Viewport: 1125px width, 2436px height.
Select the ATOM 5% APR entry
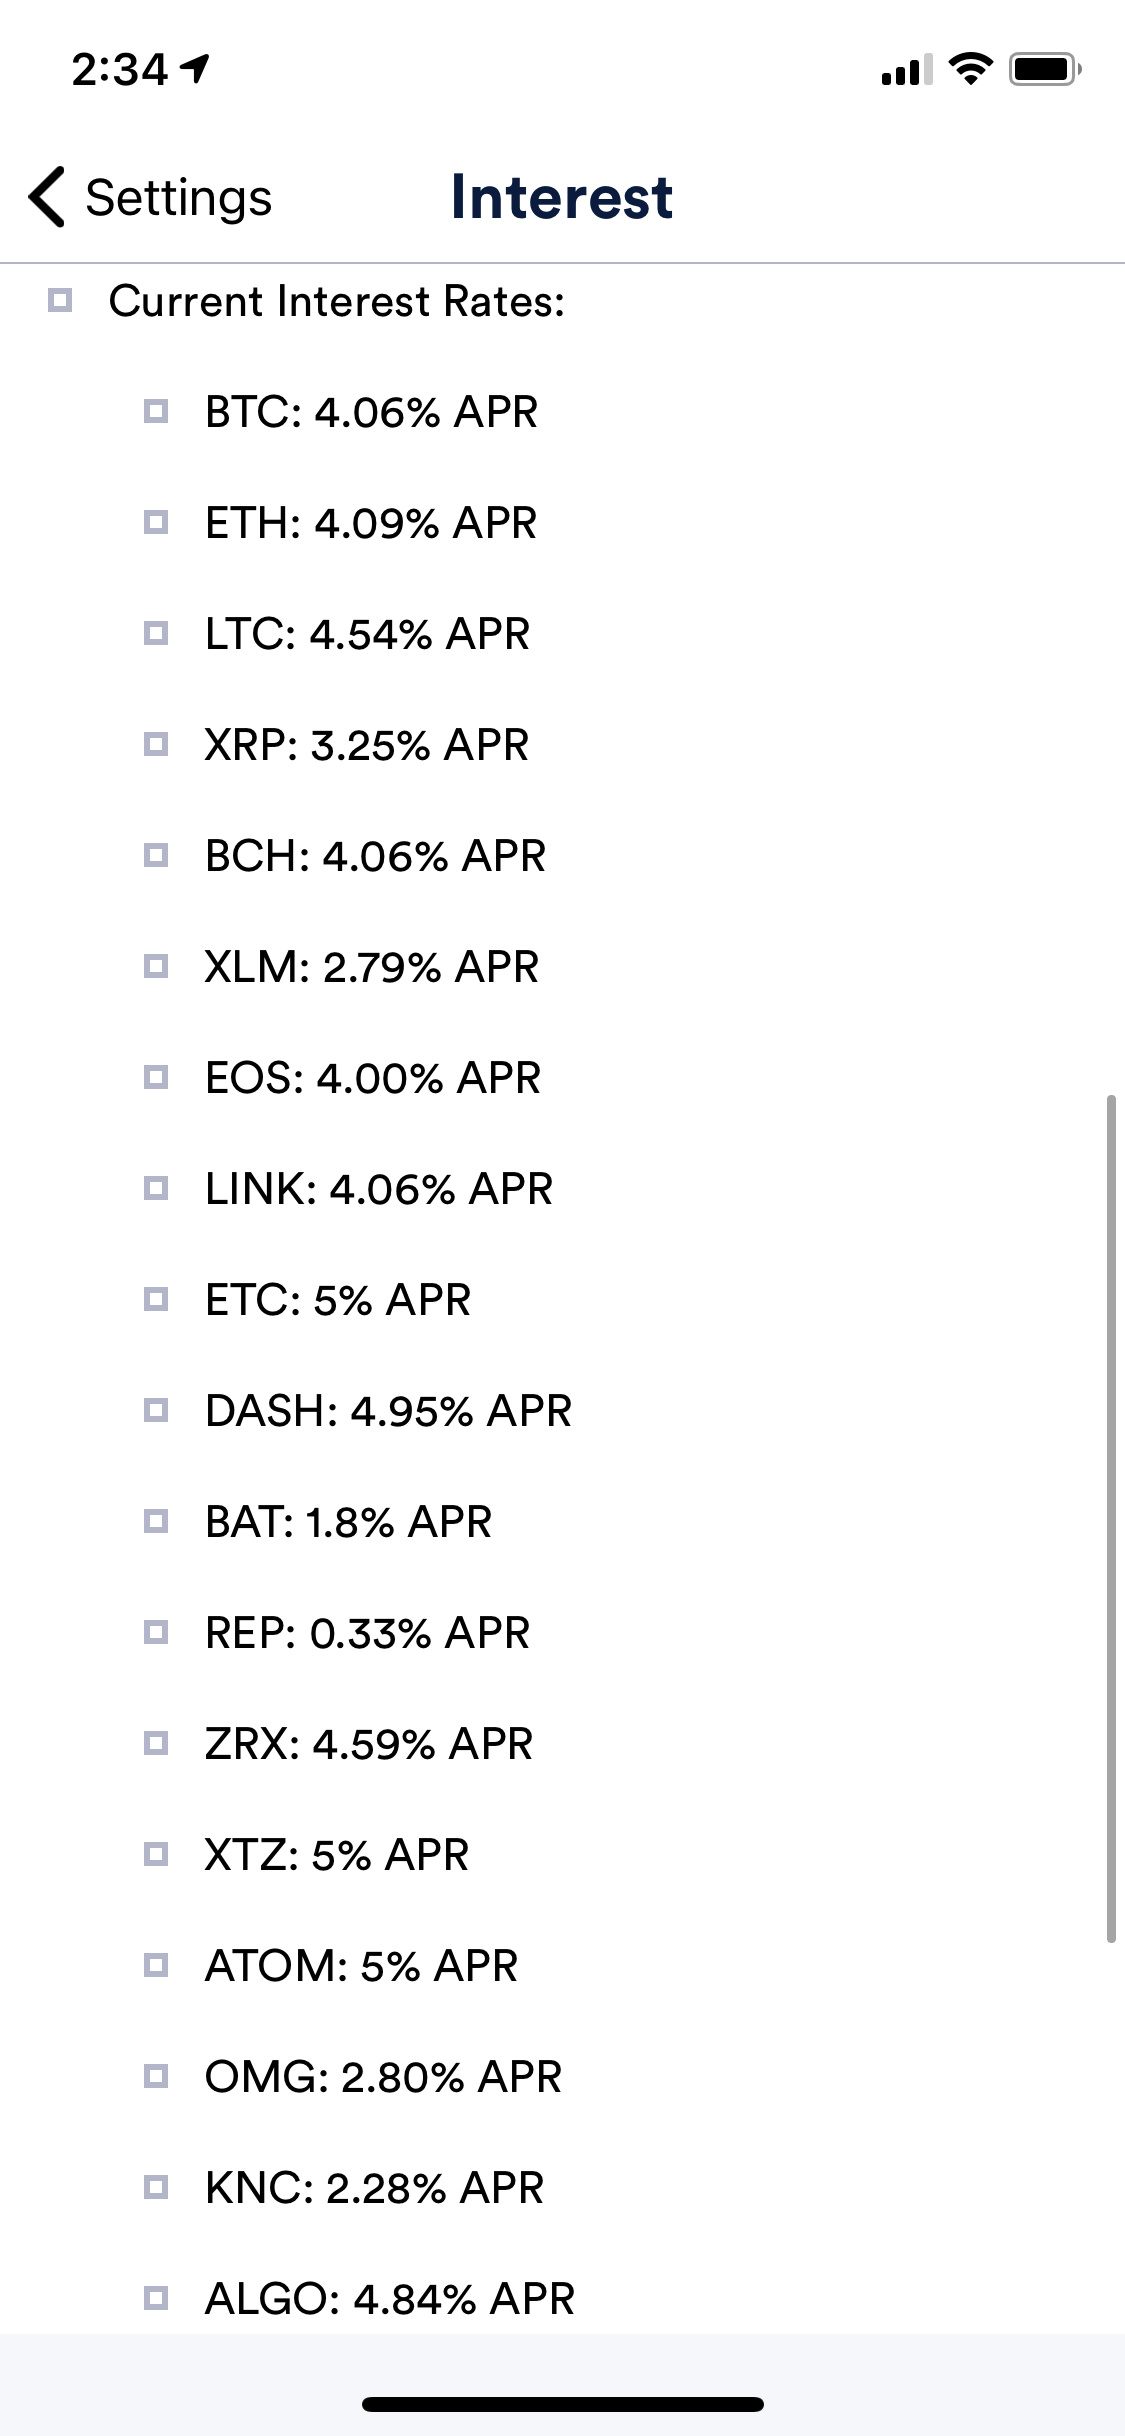(361, 1966)
